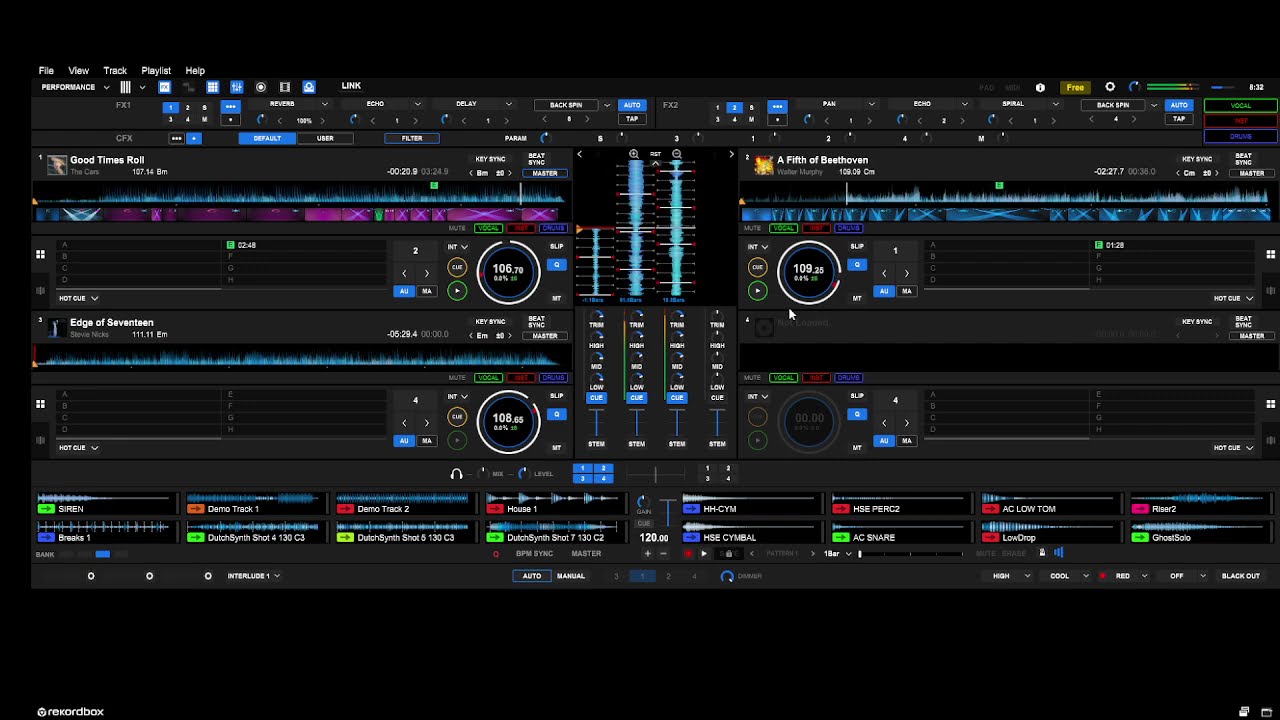Open deck 1 performance pad grid icon

point(41,255)
